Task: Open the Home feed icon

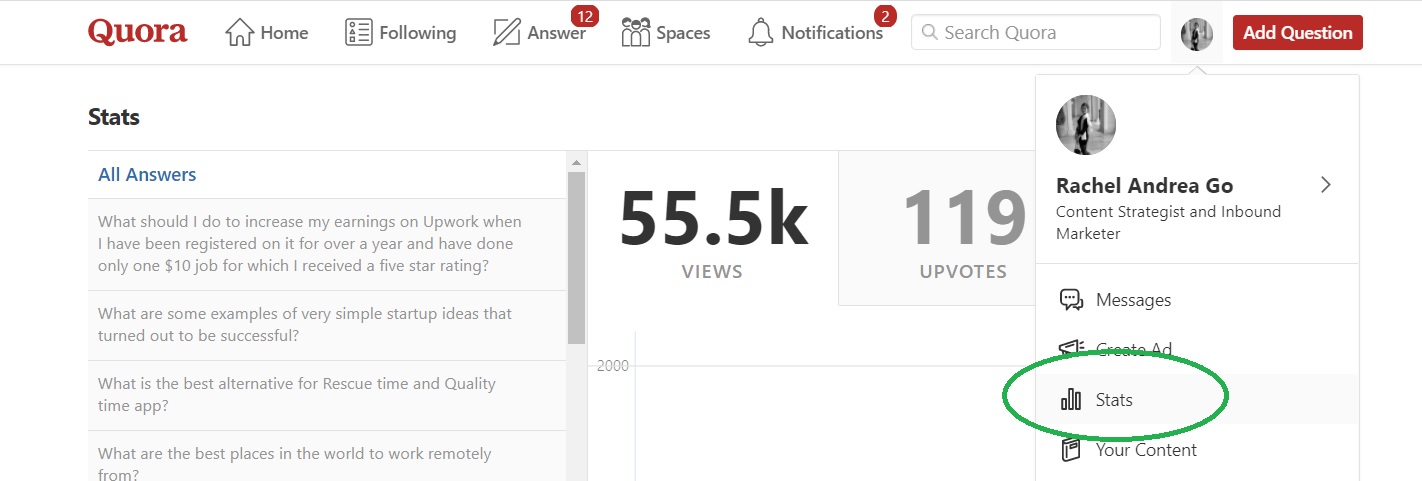Action: (x=240, y=33)
